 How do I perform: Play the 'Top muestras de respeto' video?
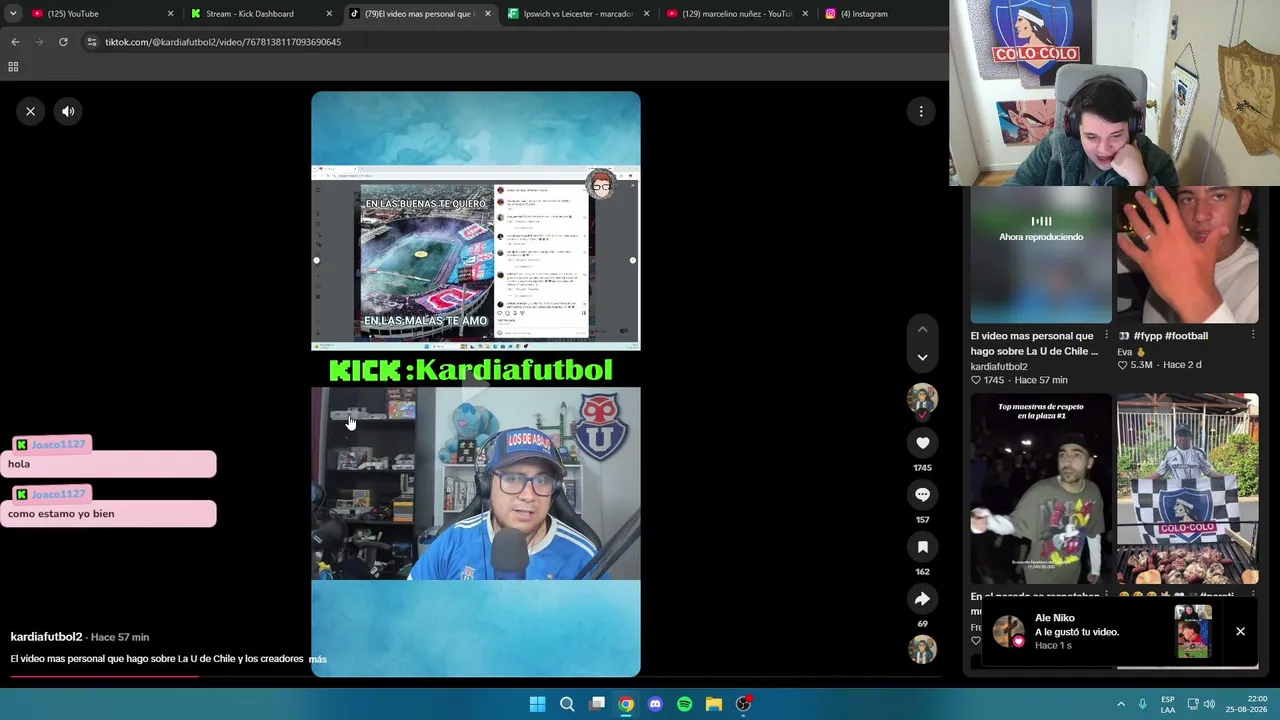click(1041, 489)
